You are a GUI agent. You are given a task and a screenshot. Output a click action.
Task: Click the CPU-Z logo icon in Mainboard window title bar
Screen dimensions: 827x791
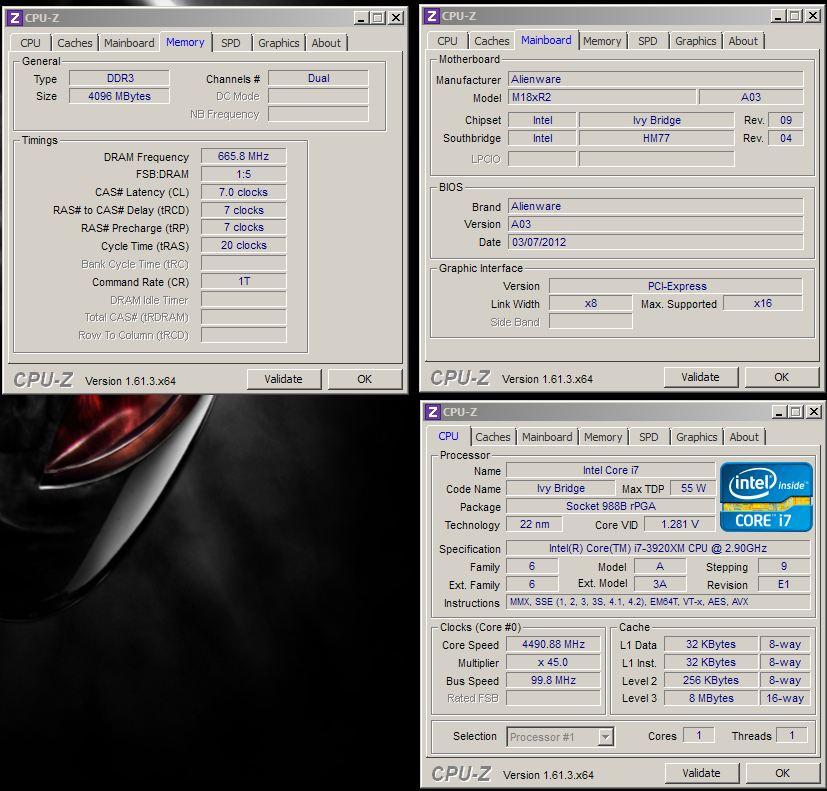click(432, 16)
